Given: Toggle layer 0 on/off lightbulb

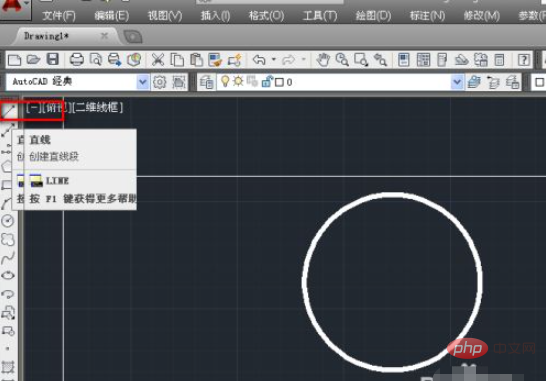Looking at the screenshot, I should point(225,81).
